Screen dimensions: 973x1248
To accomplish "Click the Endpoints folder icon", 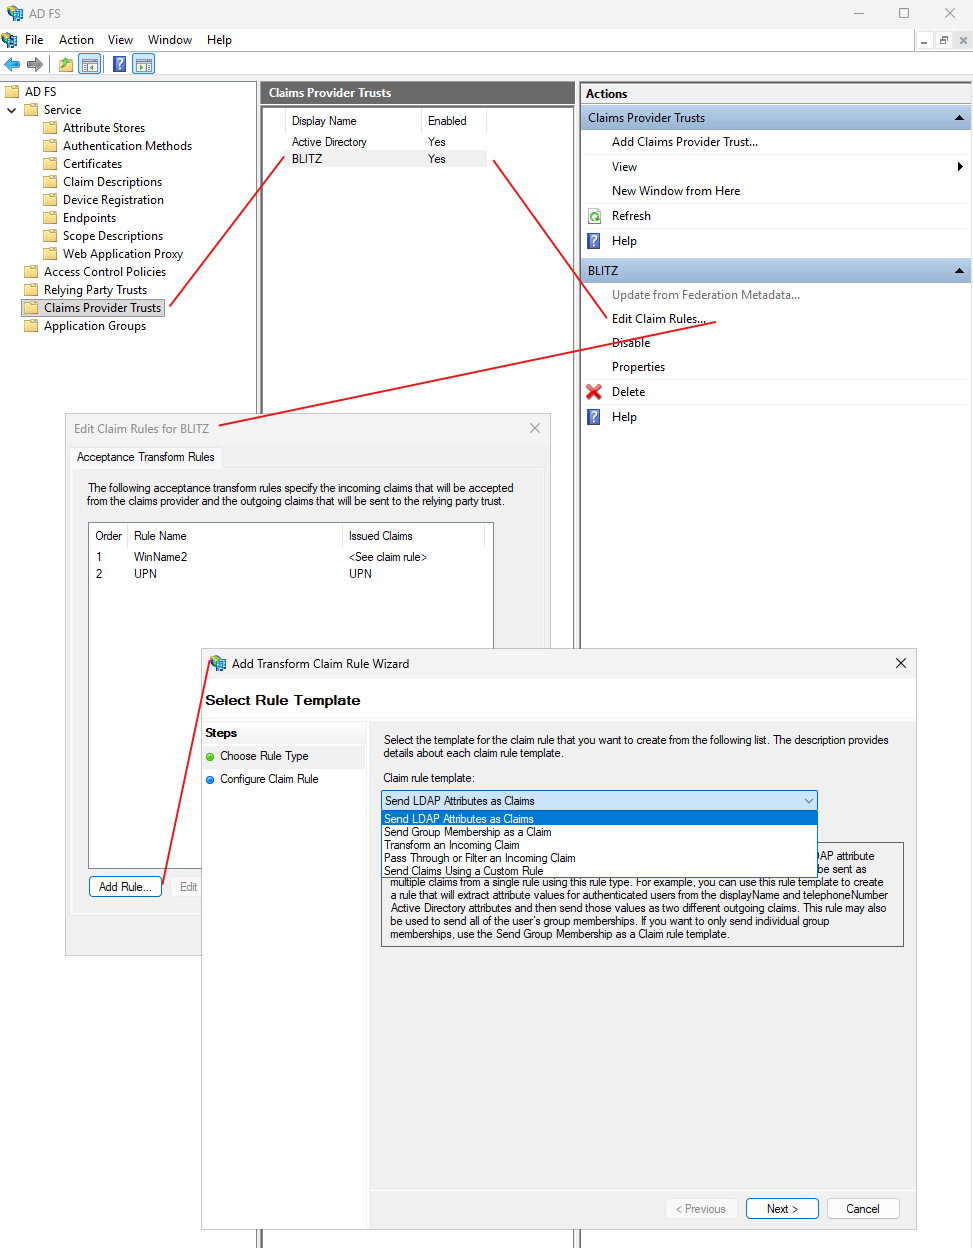I will (50, 217).
